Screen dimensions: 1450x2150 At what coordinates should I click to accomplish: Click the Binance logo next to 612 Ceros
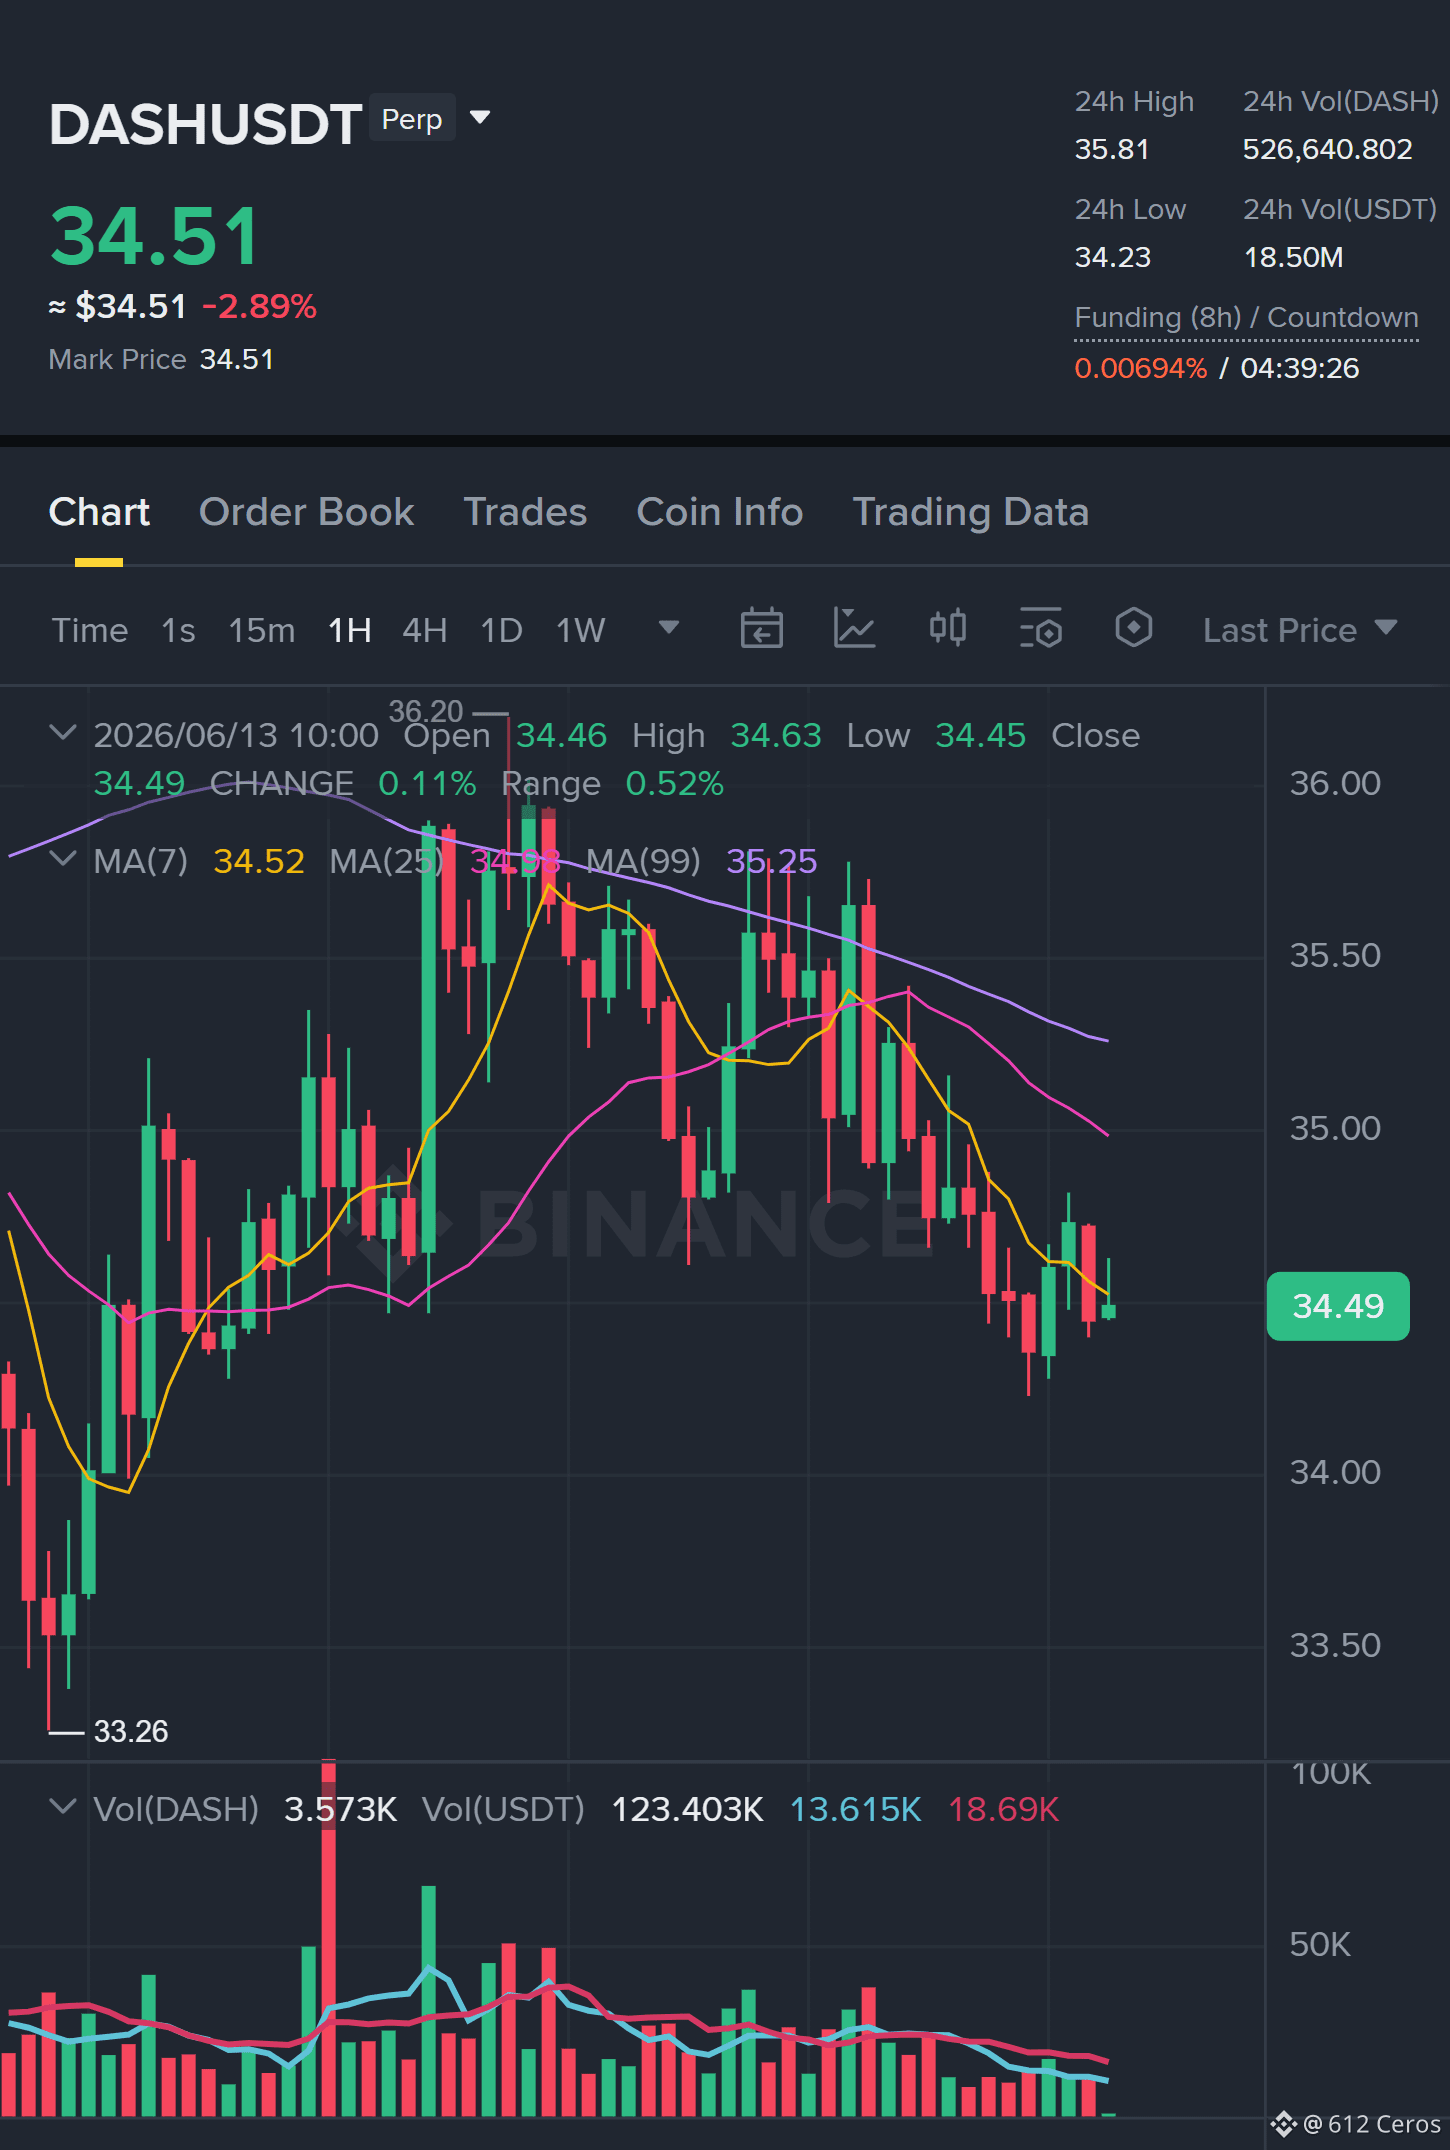point(1283,2124)
